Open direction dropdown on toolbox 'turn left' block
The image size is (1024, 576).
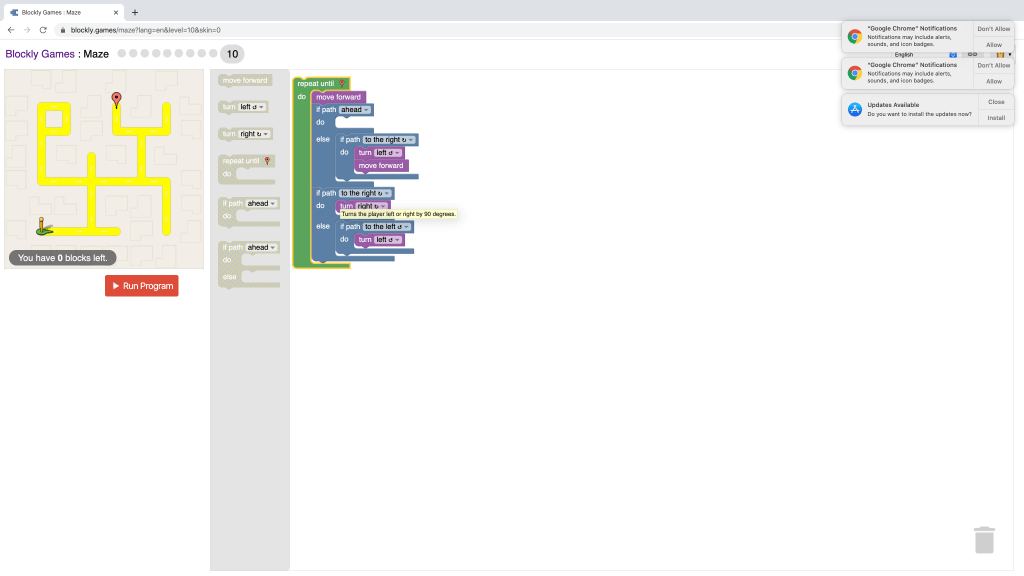252,107
